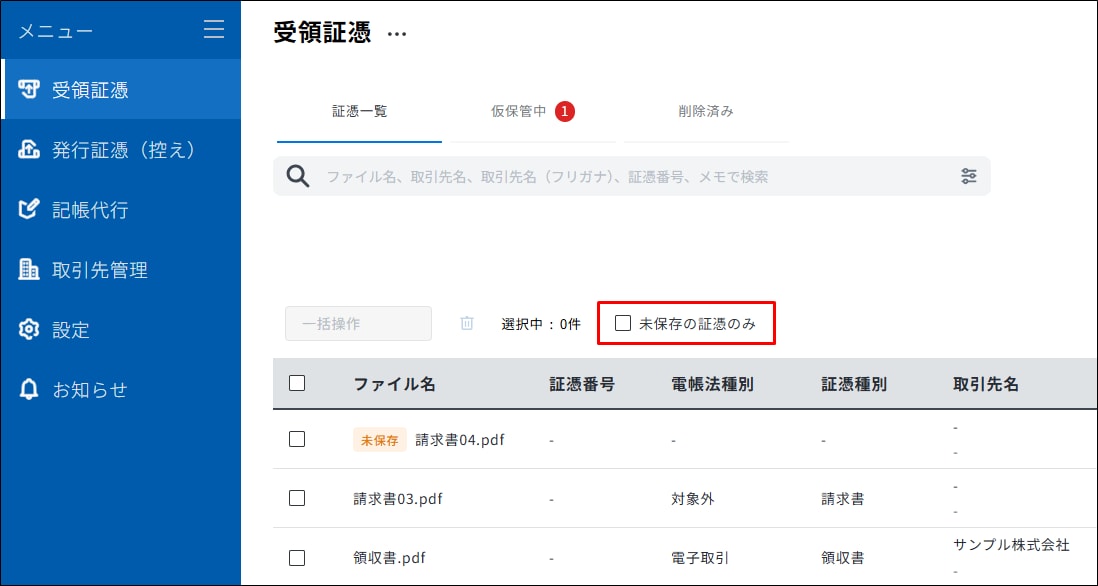The image size is (1098, 586).
Task: Click the 対象外 cell
Action: click(693, 498)
